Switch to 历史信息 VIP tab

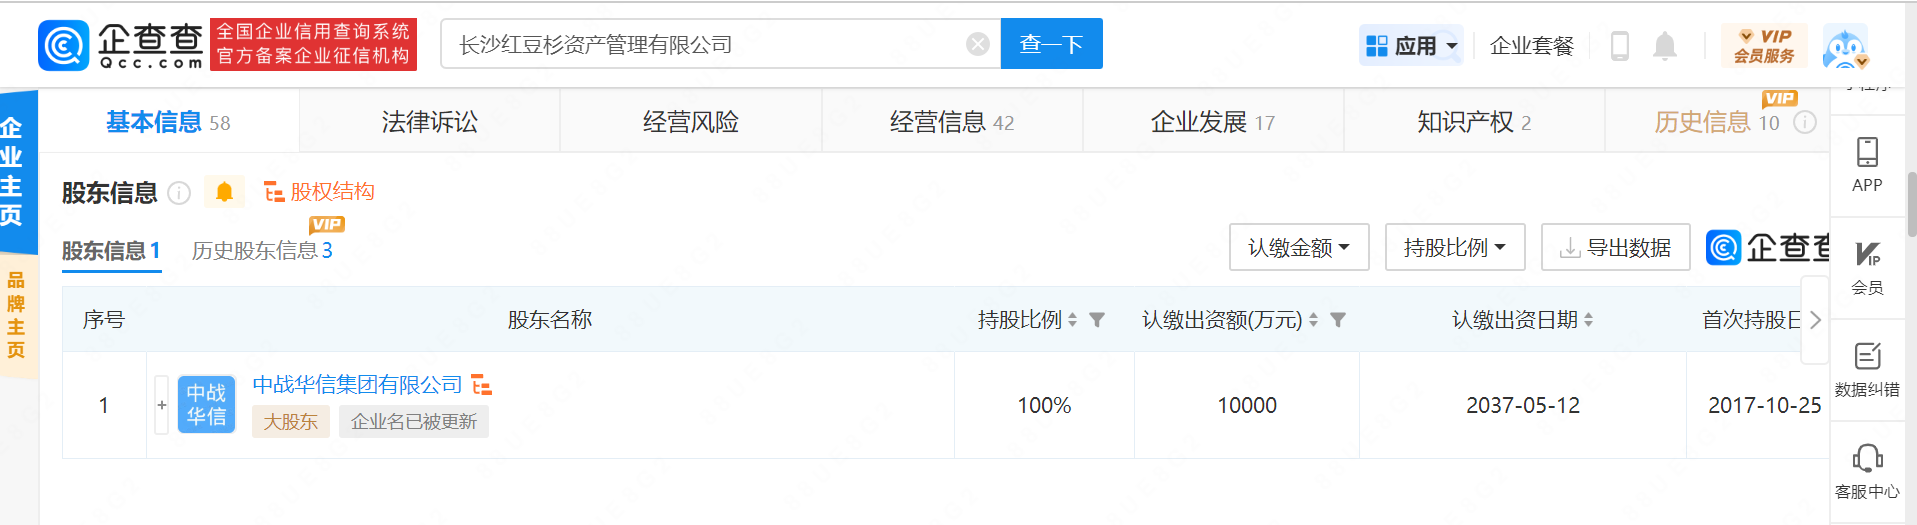(x=1716, y=122)
